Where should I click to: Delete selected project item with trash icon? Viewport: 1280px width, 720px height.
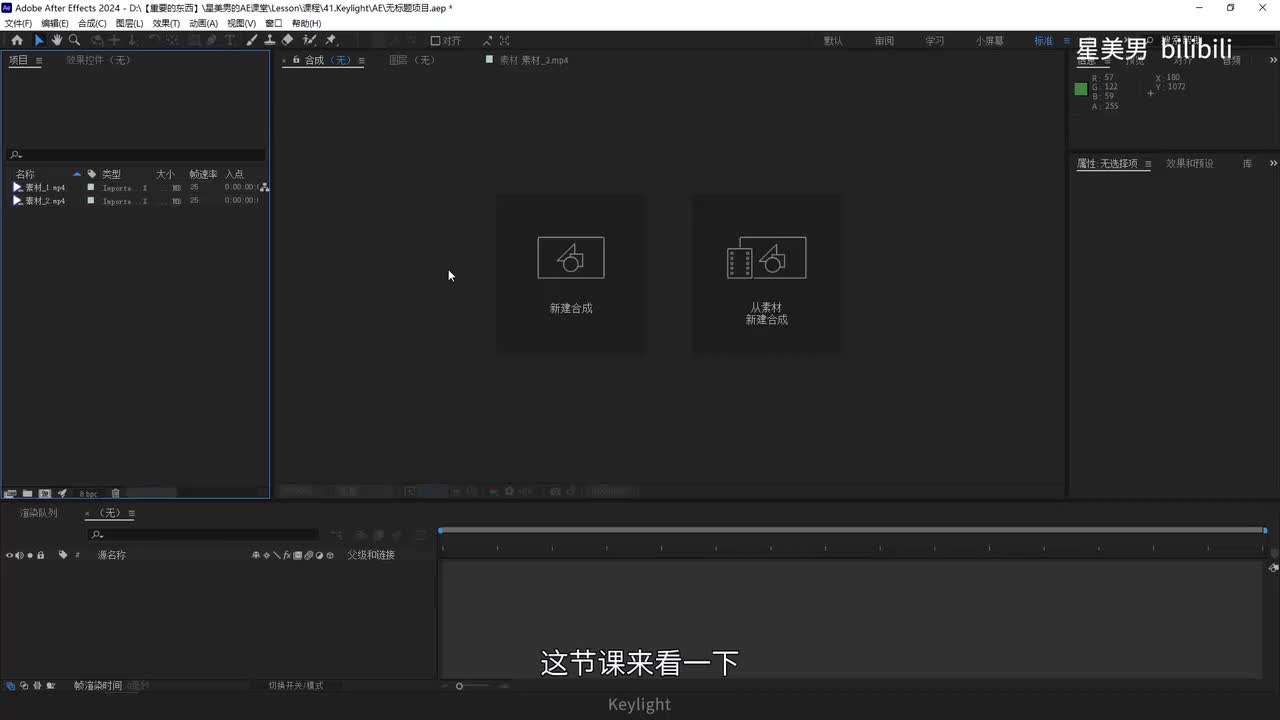pos(115,493)
